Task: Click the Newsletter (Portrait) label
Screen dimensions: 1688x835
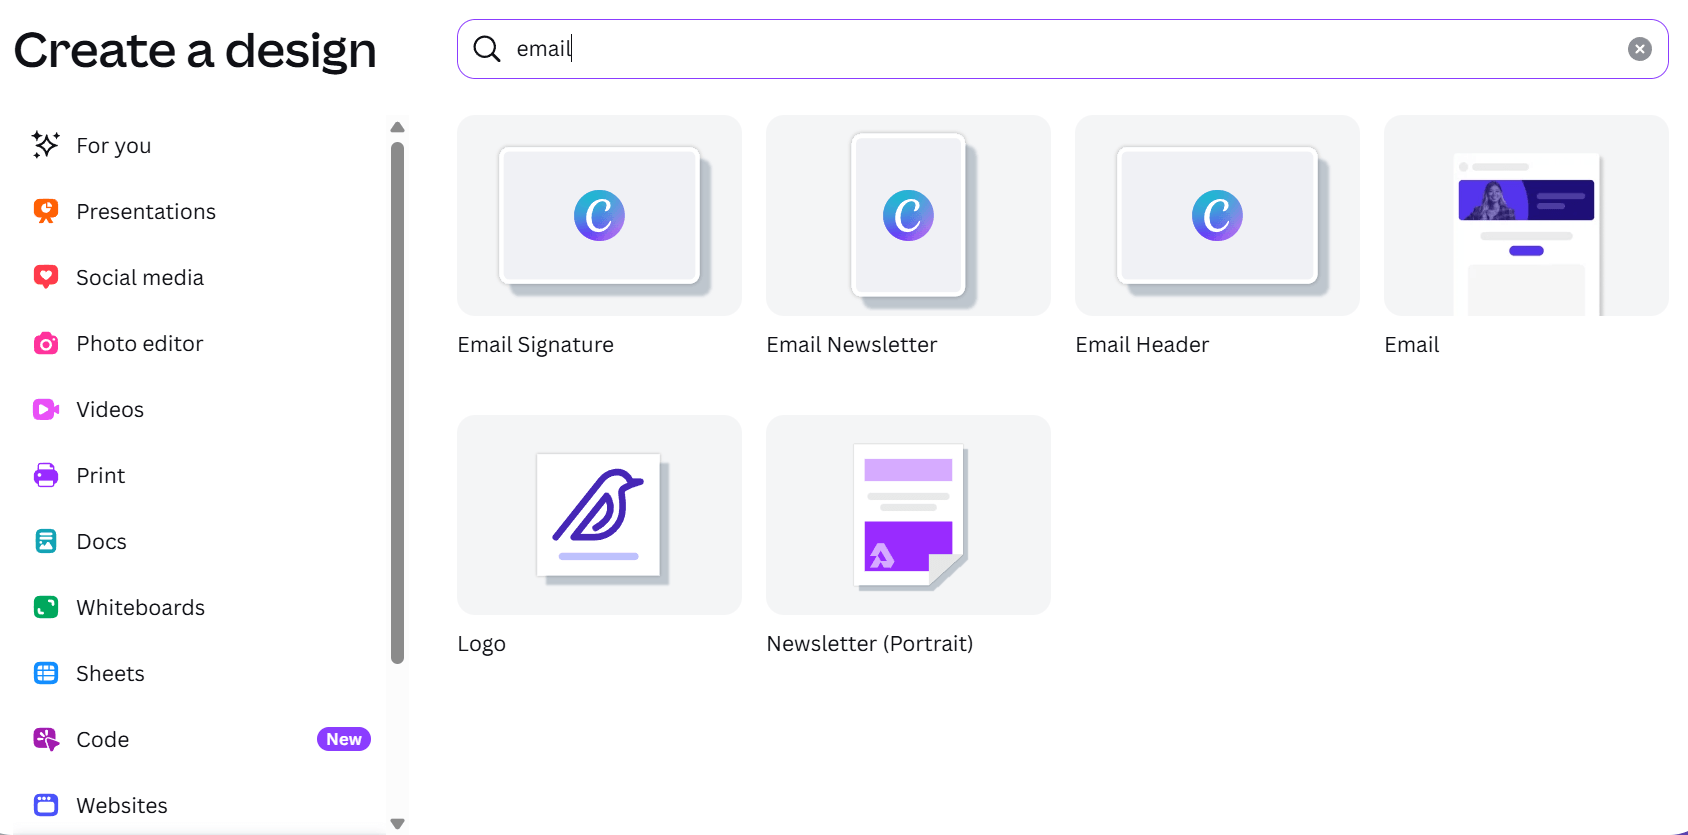Action: [870, 644]
